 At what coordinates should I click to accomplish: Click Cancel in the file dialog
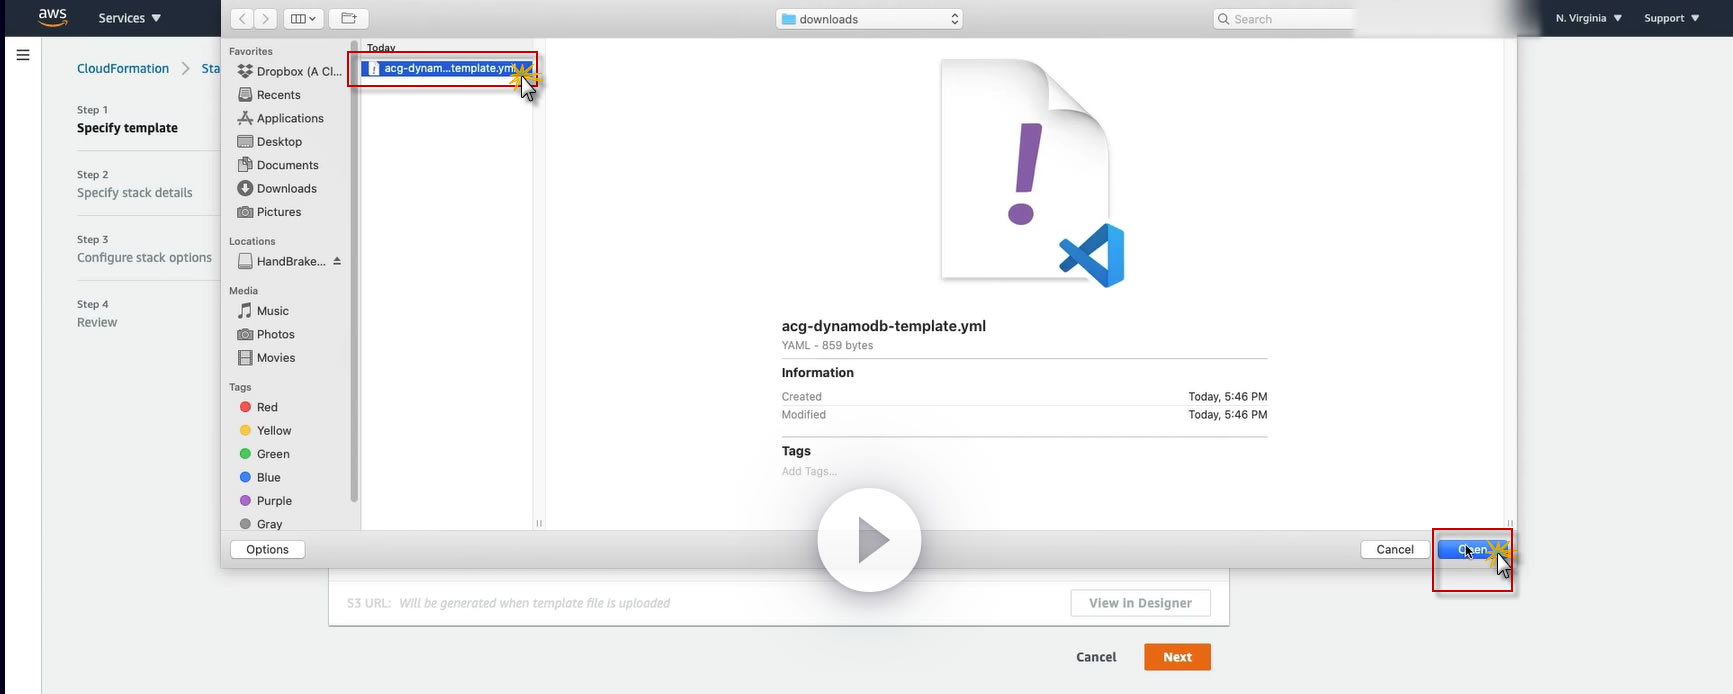click(x=1395, y=549)
